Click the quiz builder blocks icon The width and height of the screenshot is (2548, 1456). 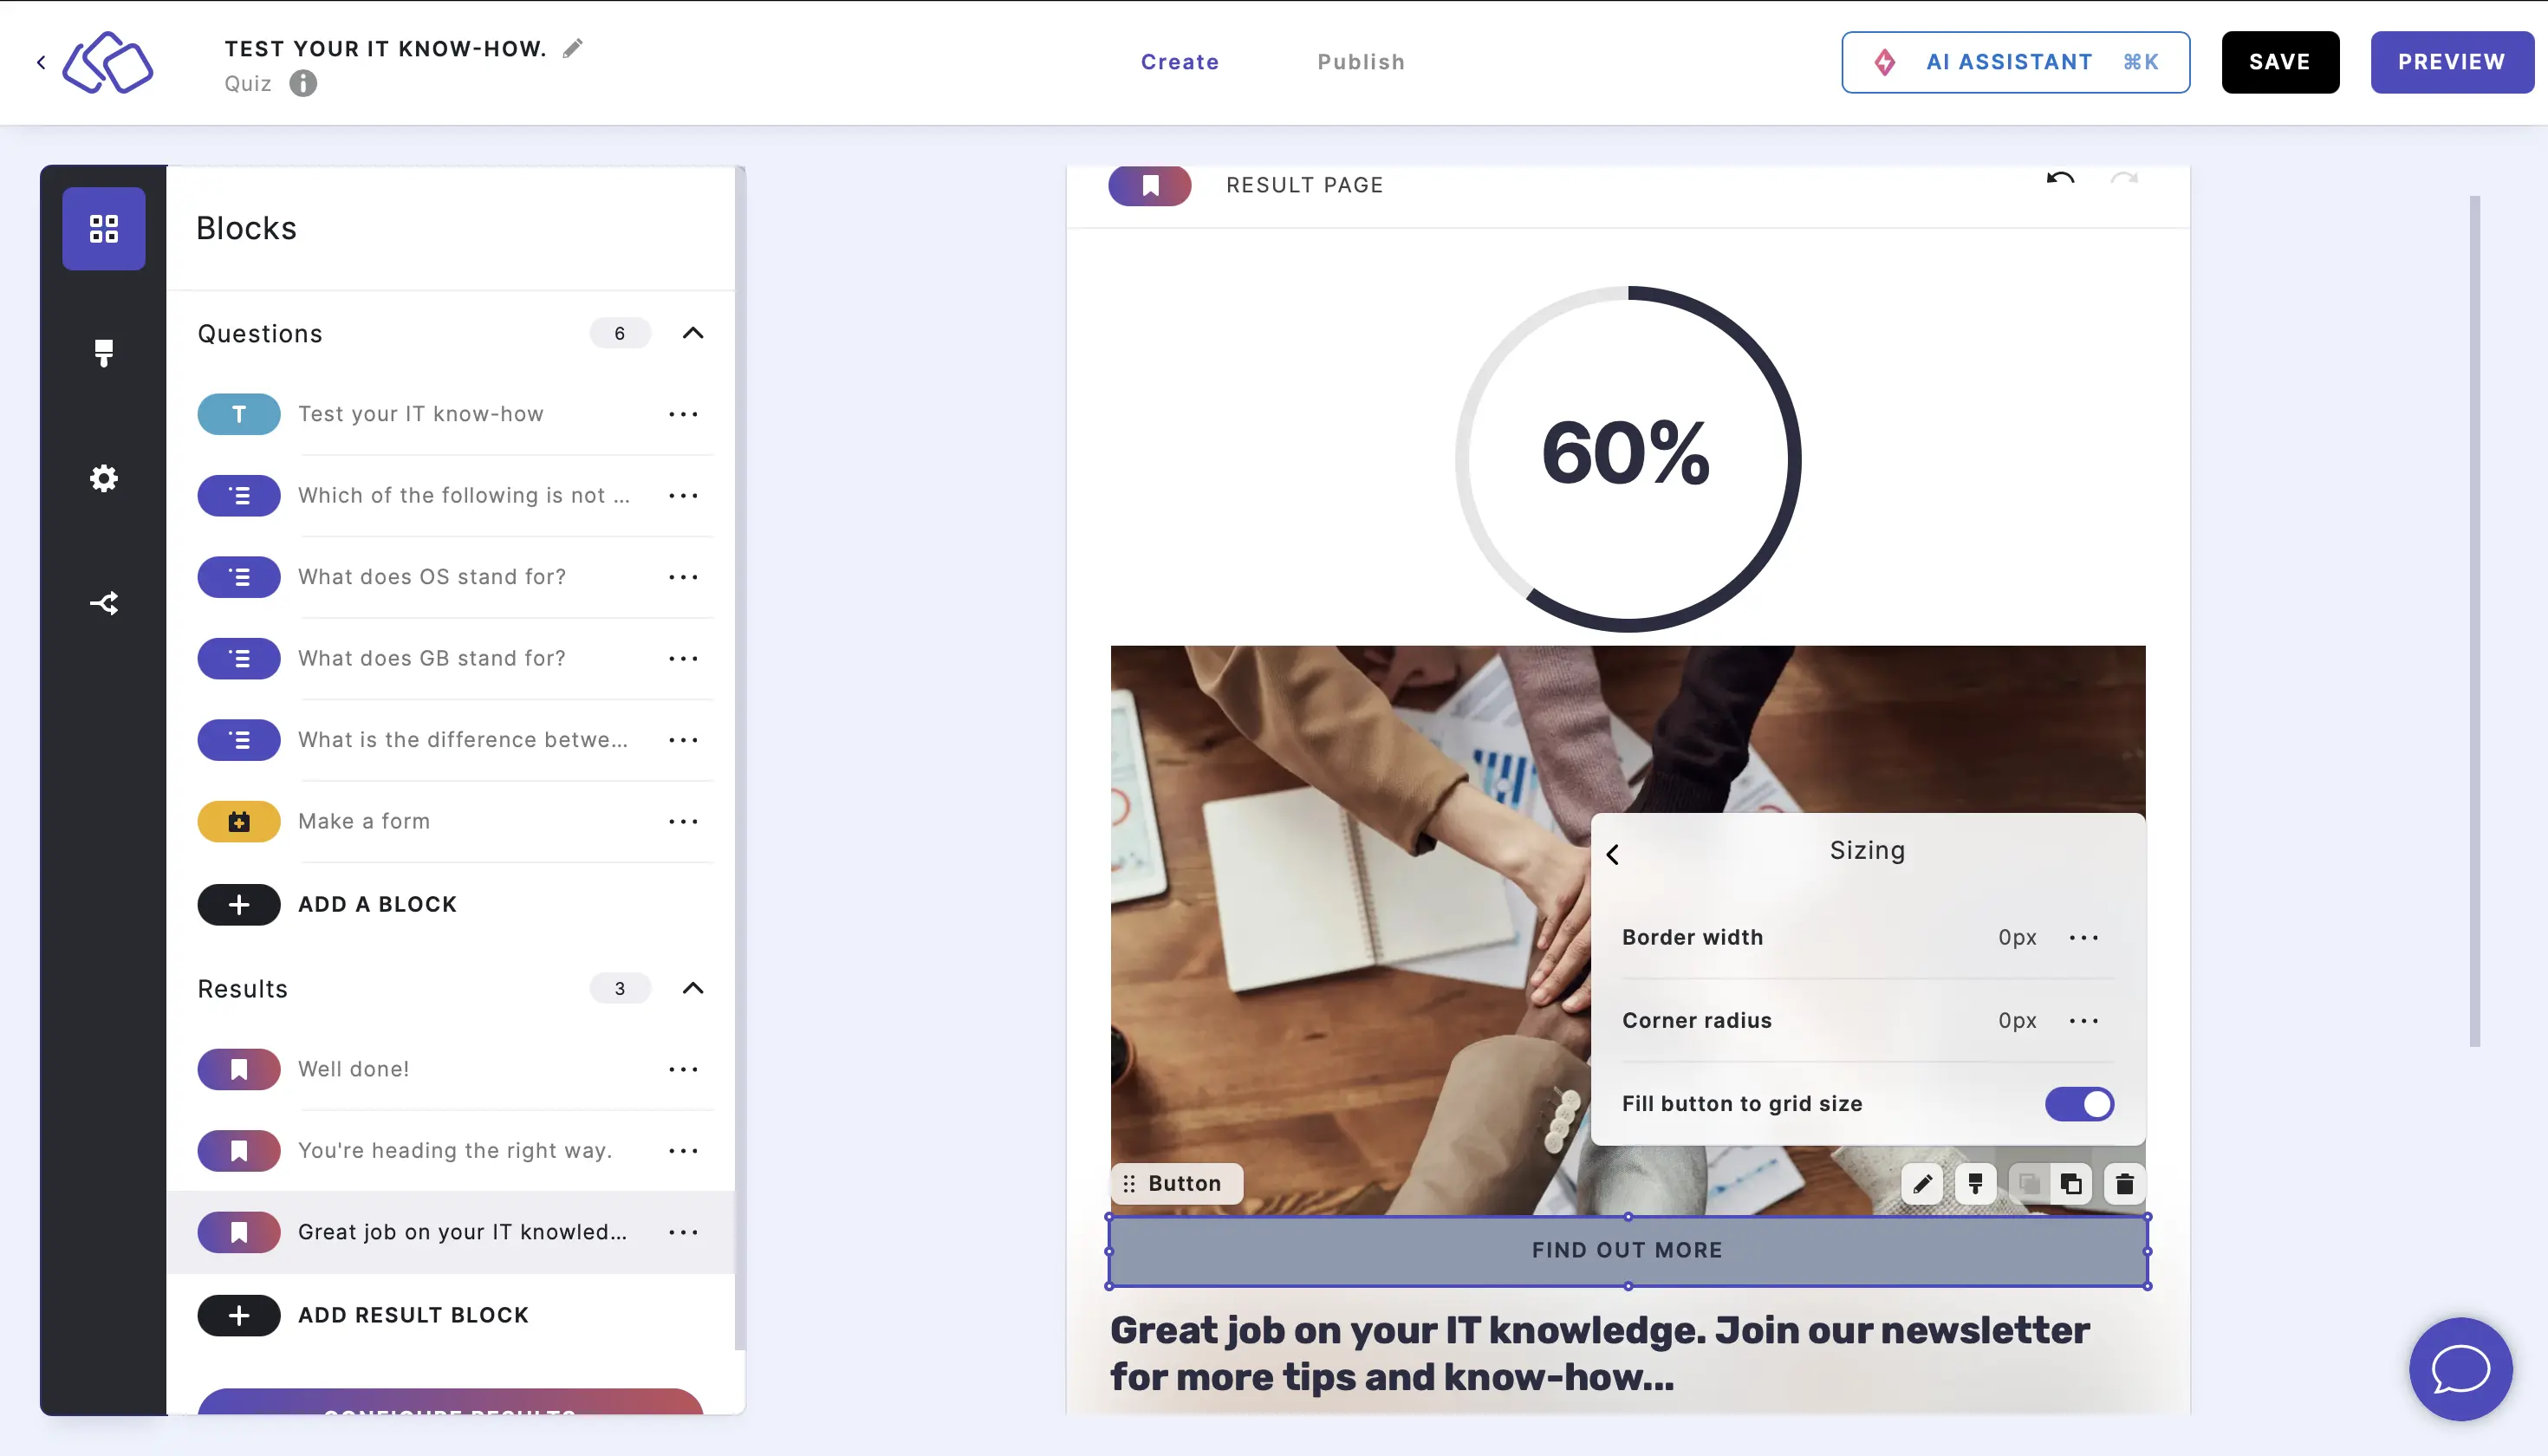(103, 227)
